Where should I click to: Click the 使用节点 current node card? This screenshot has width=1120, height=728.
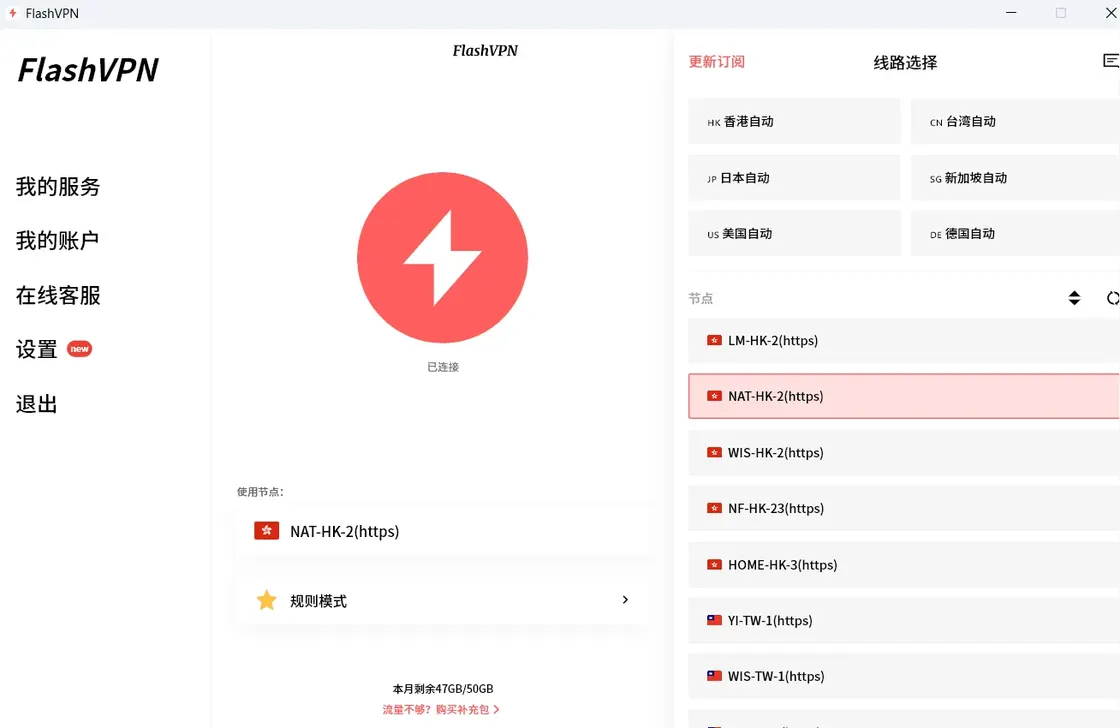(441, 531)
